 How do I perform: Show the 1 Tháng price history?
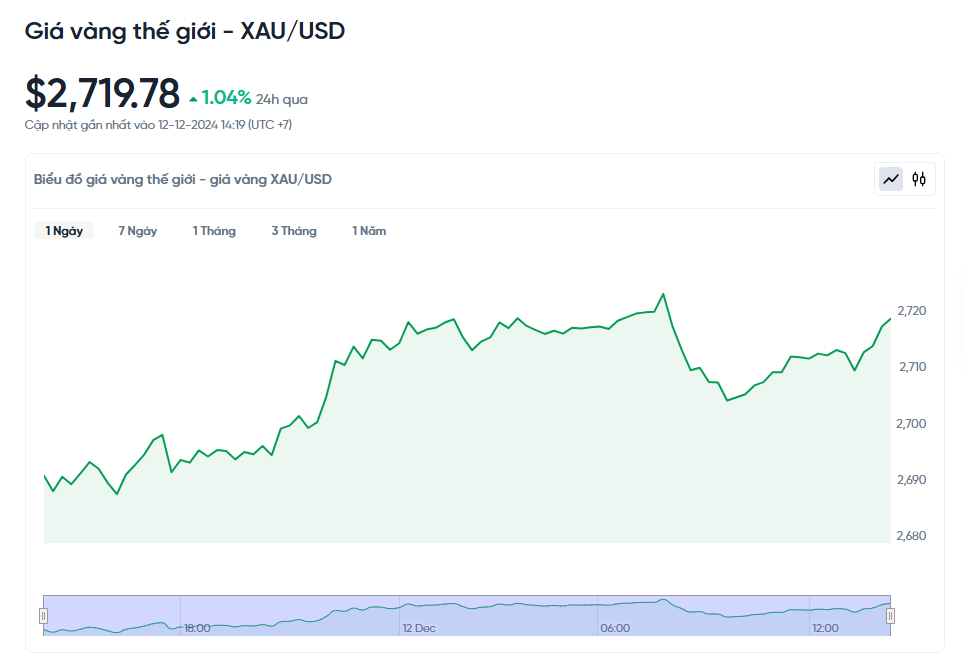coord(214,231)
